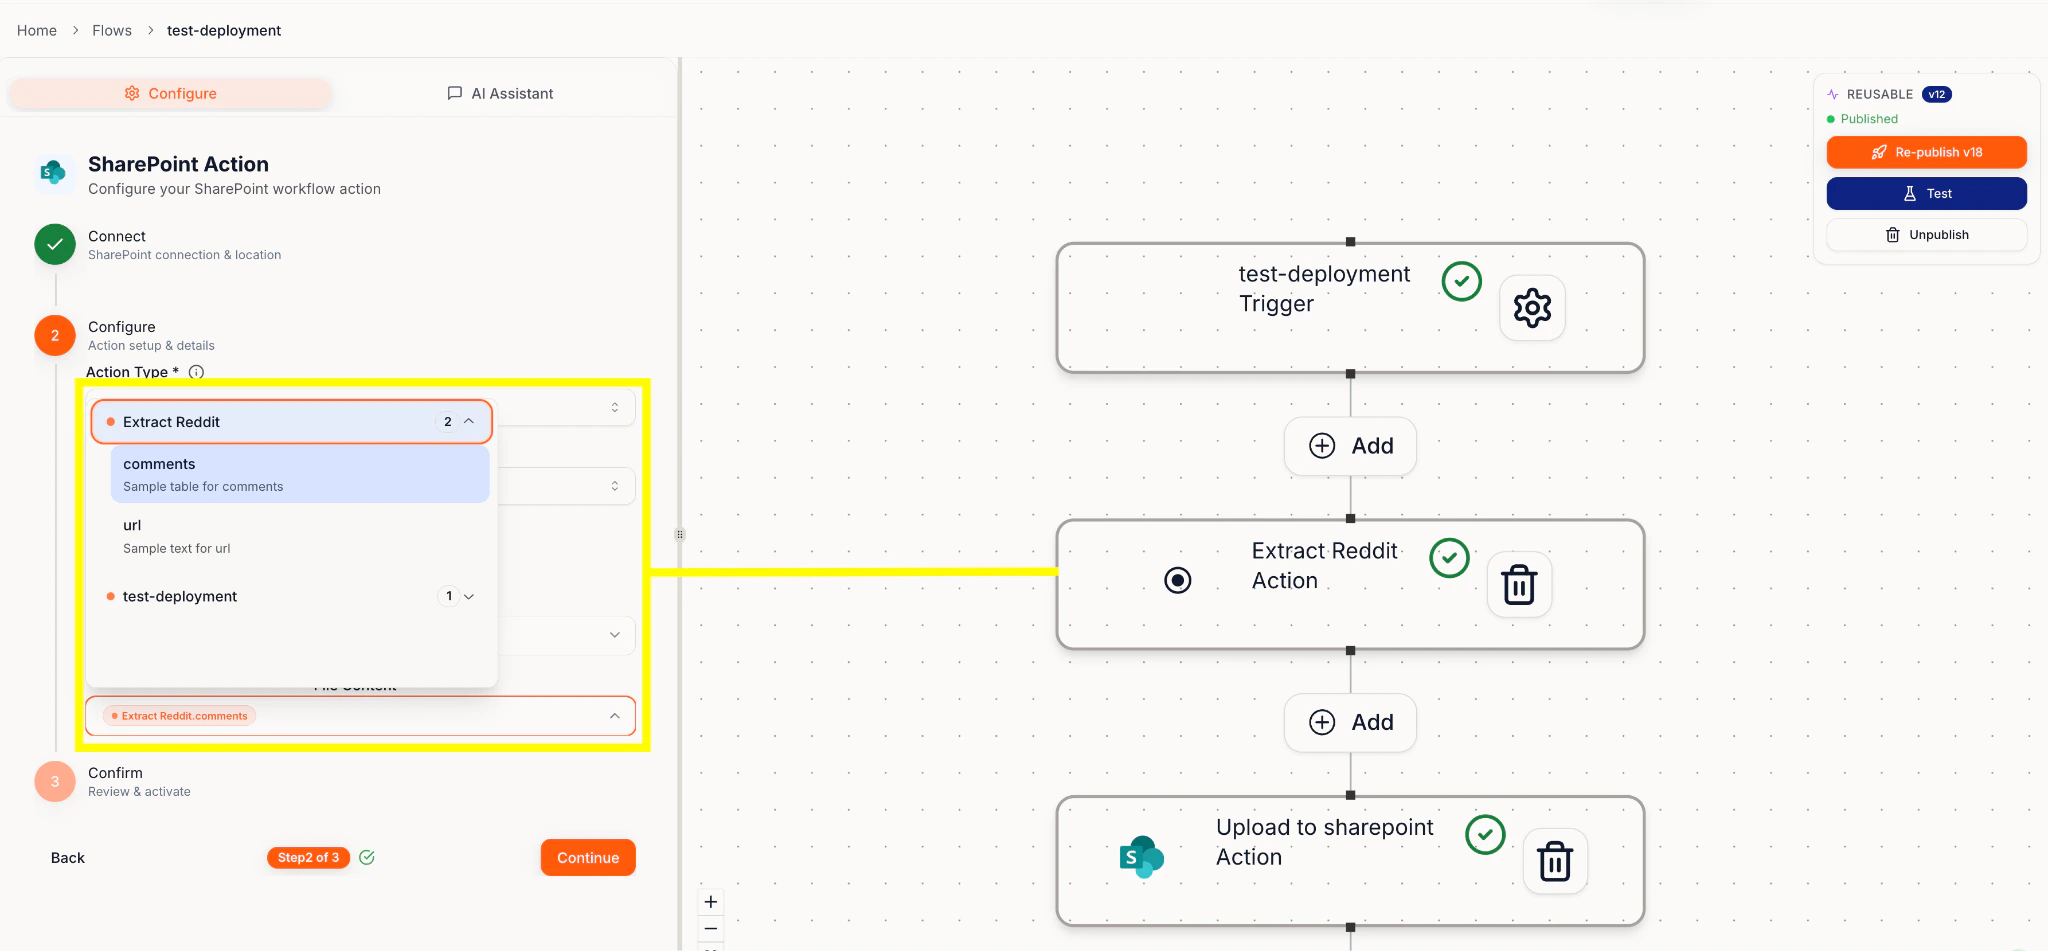Viewport: 2048px width, 951px height.
Task: Click the green check icon beside Step2 of 3
Action: (367, 857)
